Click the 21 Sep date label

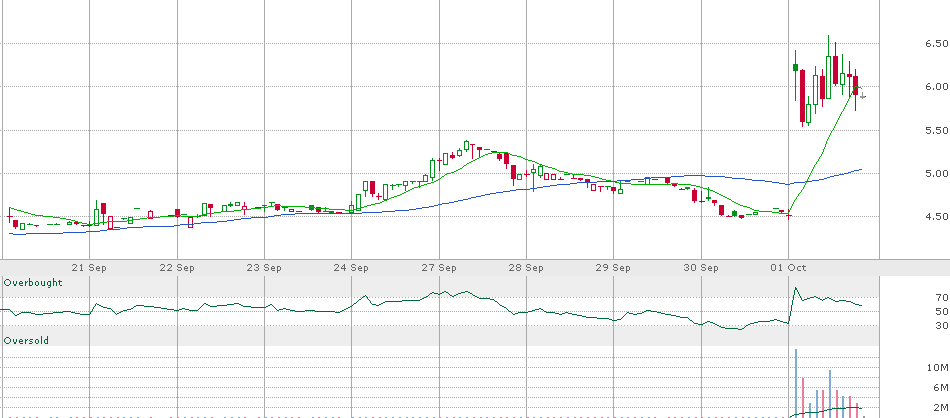[x=90, y=268]
